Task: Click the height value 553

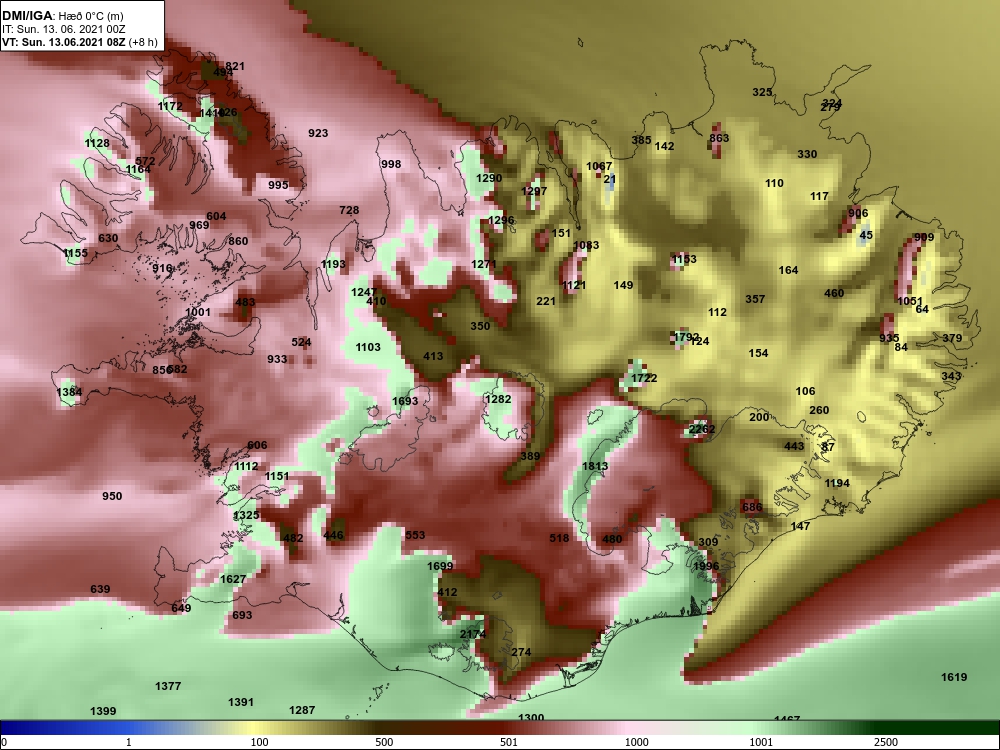Action: pyautogui.click(x=415, y=535)
